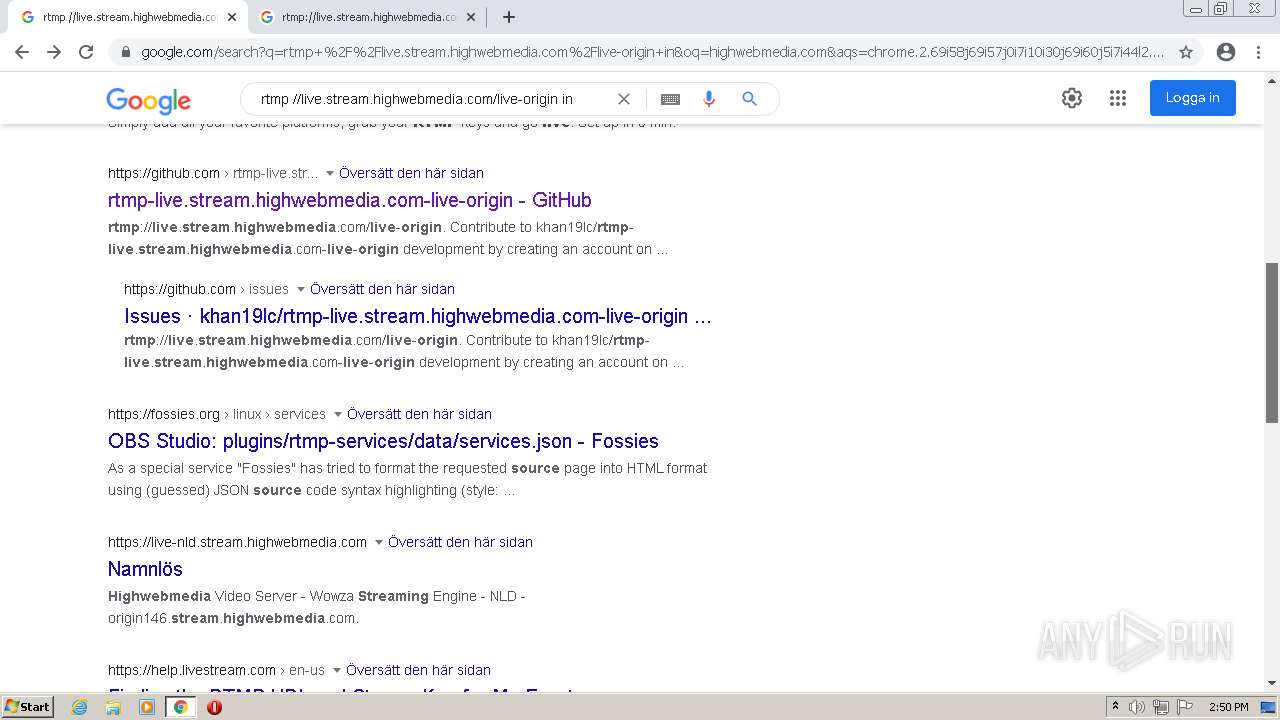1280x720 pixels.
Task: Open Chrome profile avatar menu
Action: (x=1226, y=52)
